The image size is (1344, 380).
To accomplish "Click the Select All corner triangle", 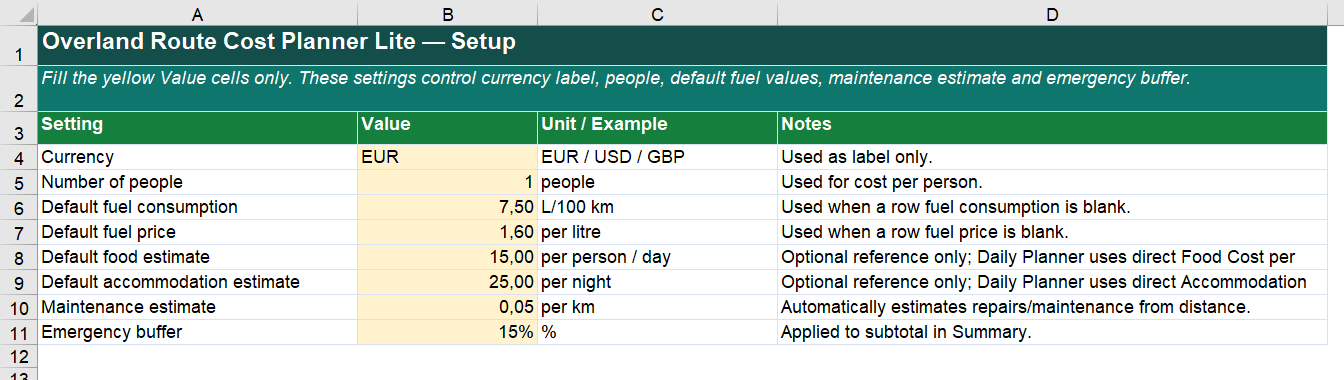I will coord(19,13).
